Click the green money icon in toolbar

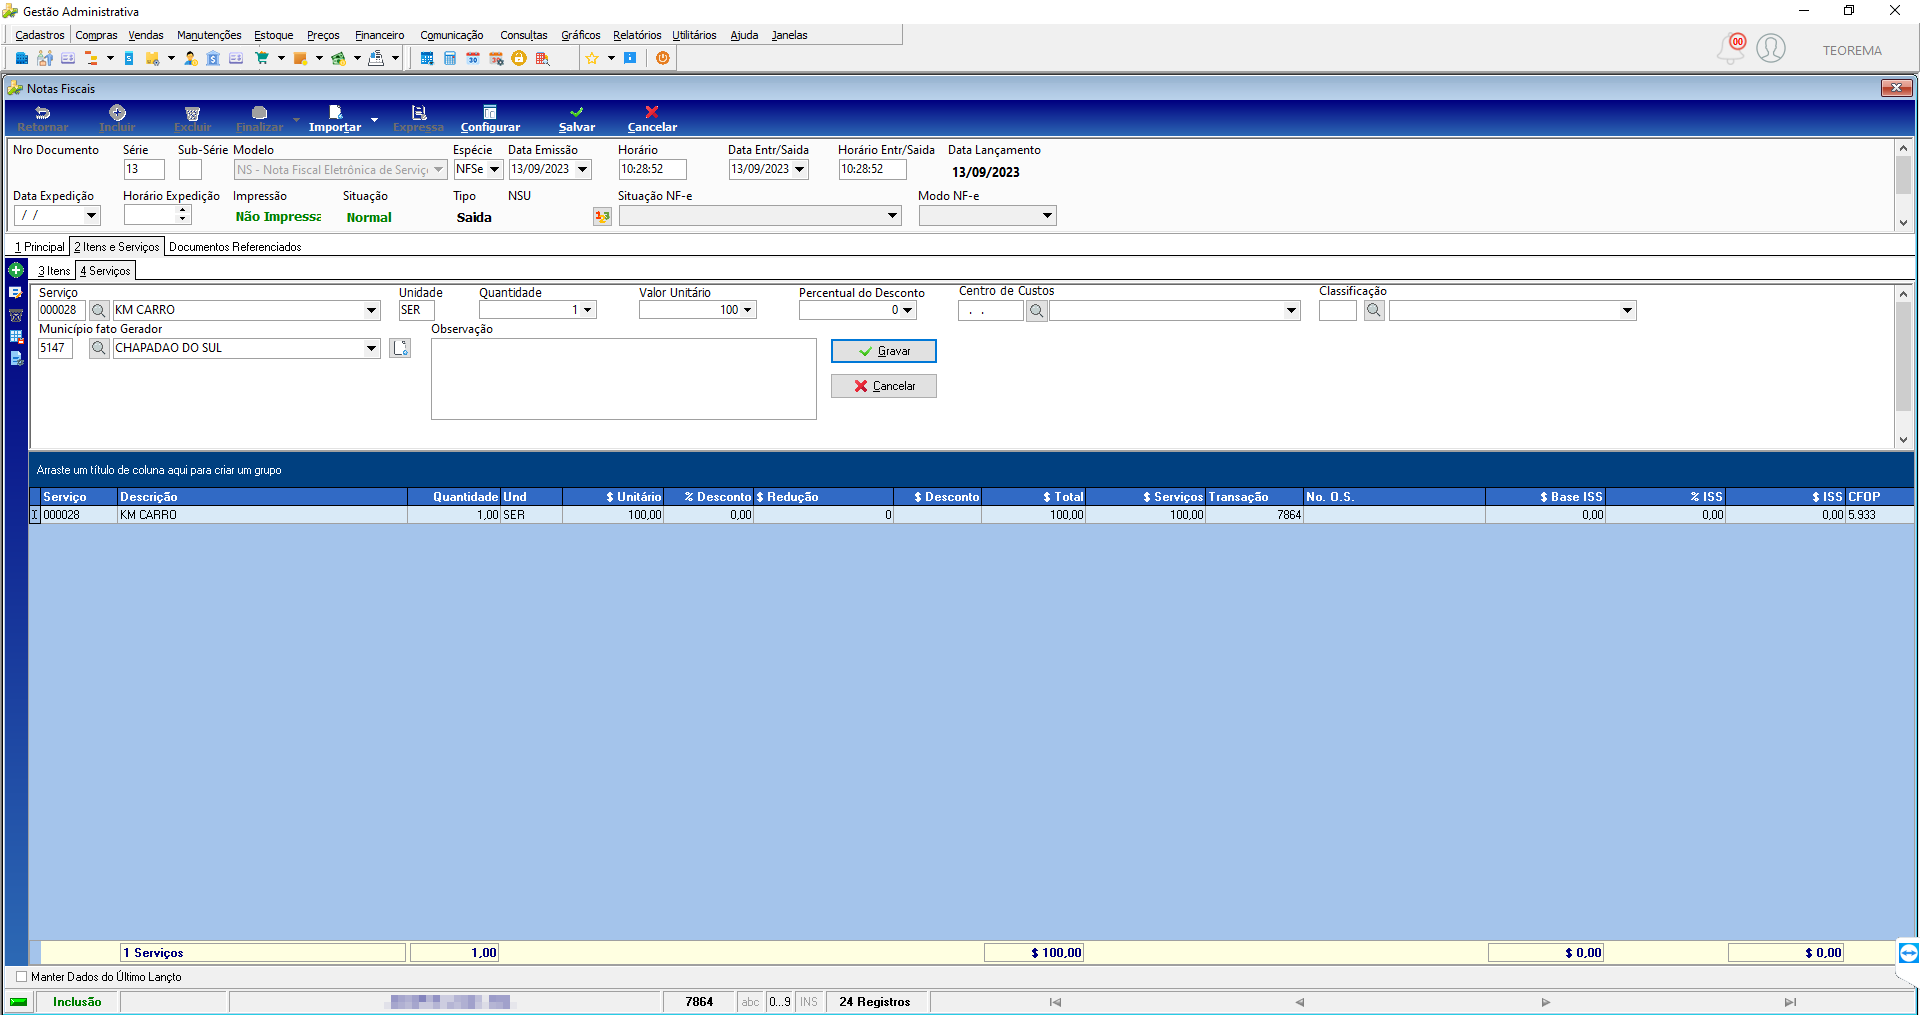338,58
